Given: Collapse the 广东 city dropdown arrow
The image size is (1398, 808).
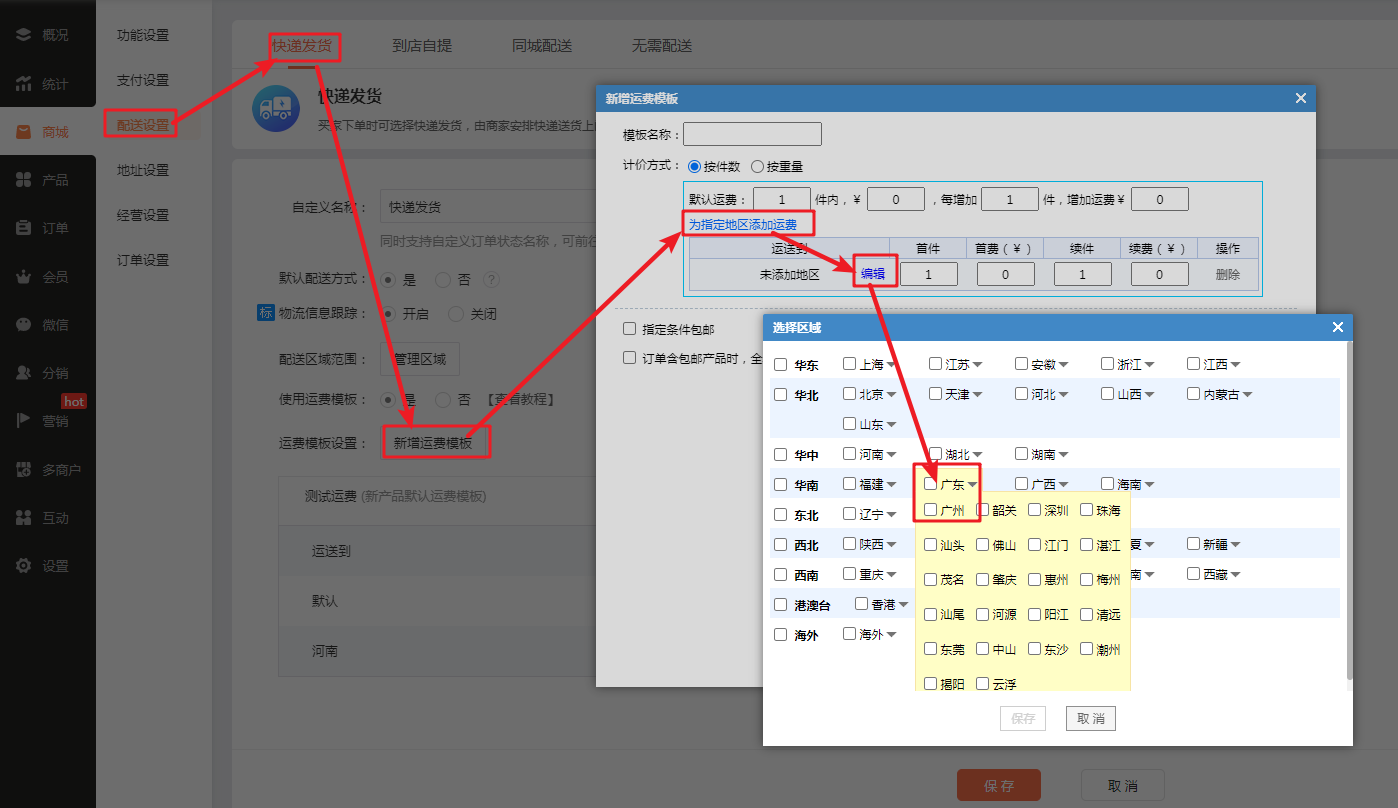Looking at the screenshot, I should (972, 485).
